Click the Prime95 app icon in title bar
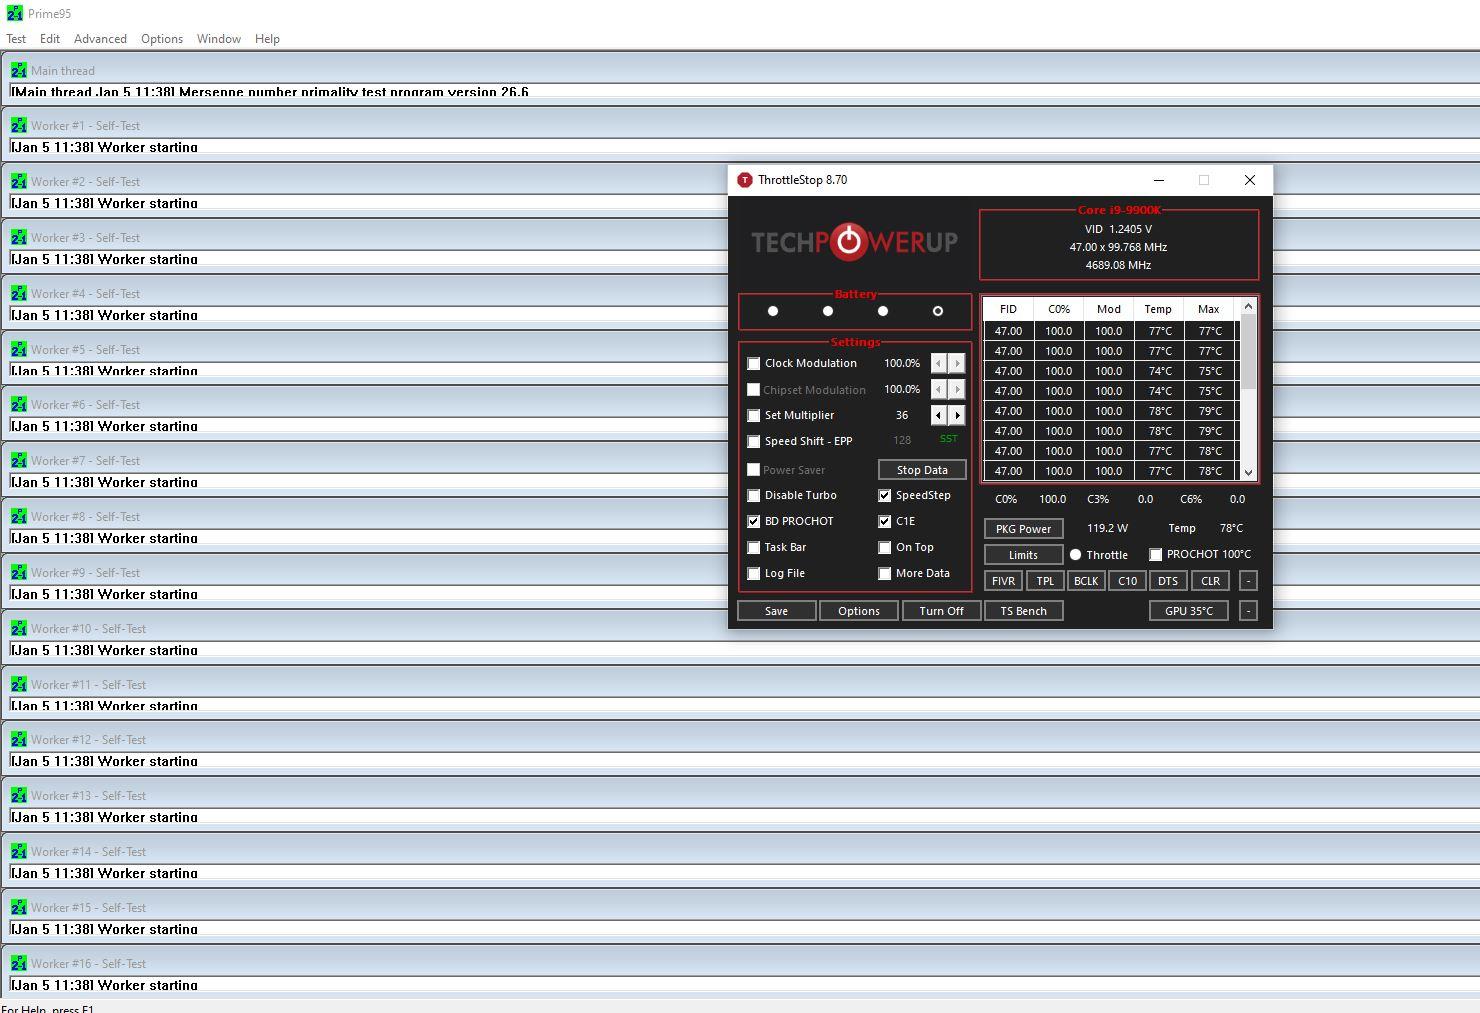 (14, 14)
